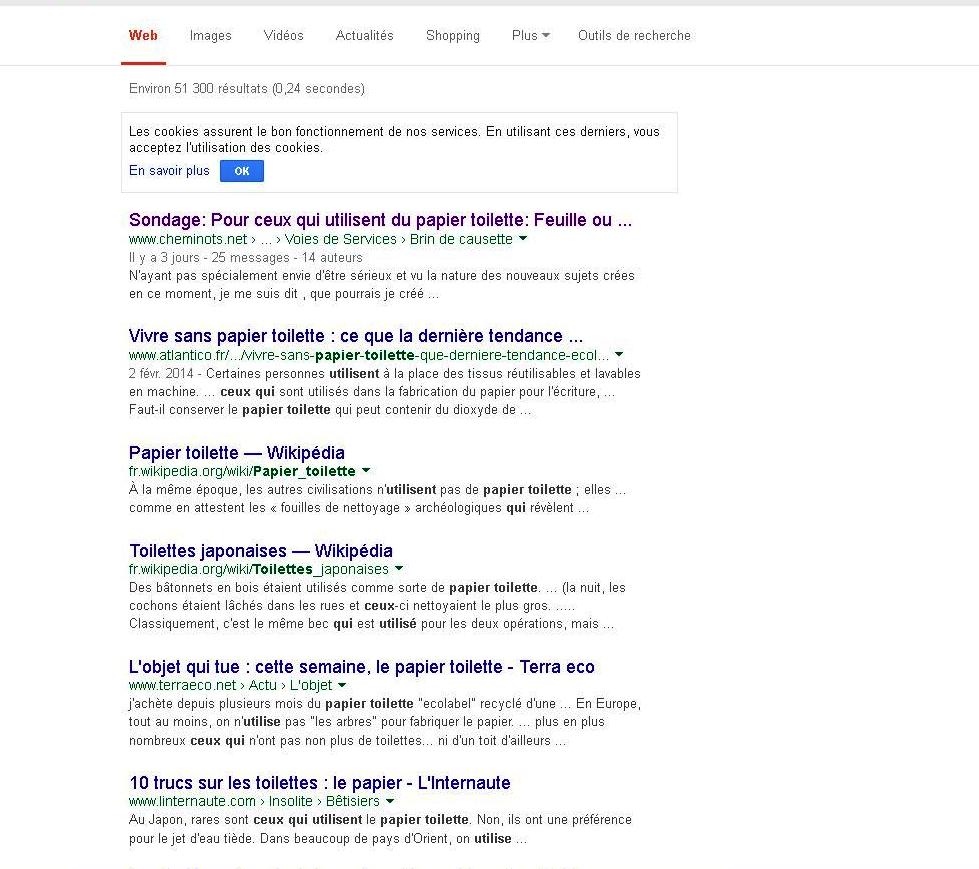Expand arrow next to terraeco.net URL
This screenshot has width=979, height=869.
[x=342, y=686]
